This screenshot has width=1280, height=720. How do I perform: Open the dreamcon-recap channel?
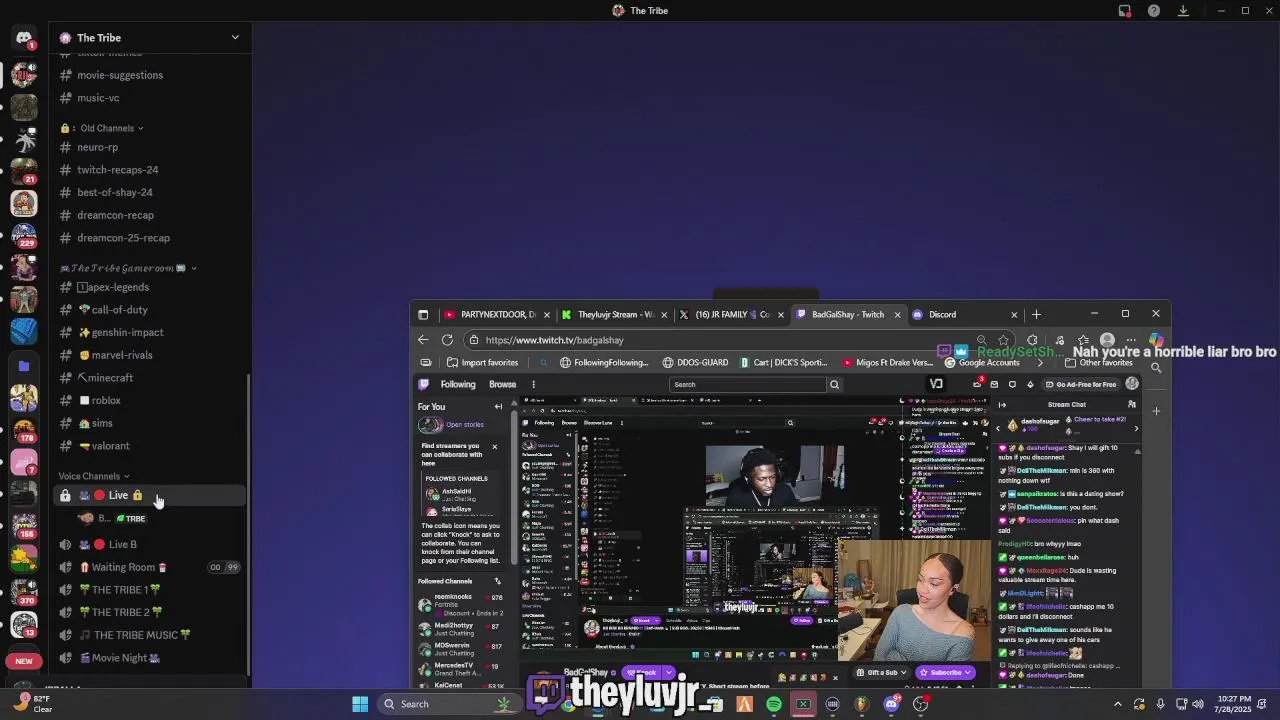tap(150, 215)
